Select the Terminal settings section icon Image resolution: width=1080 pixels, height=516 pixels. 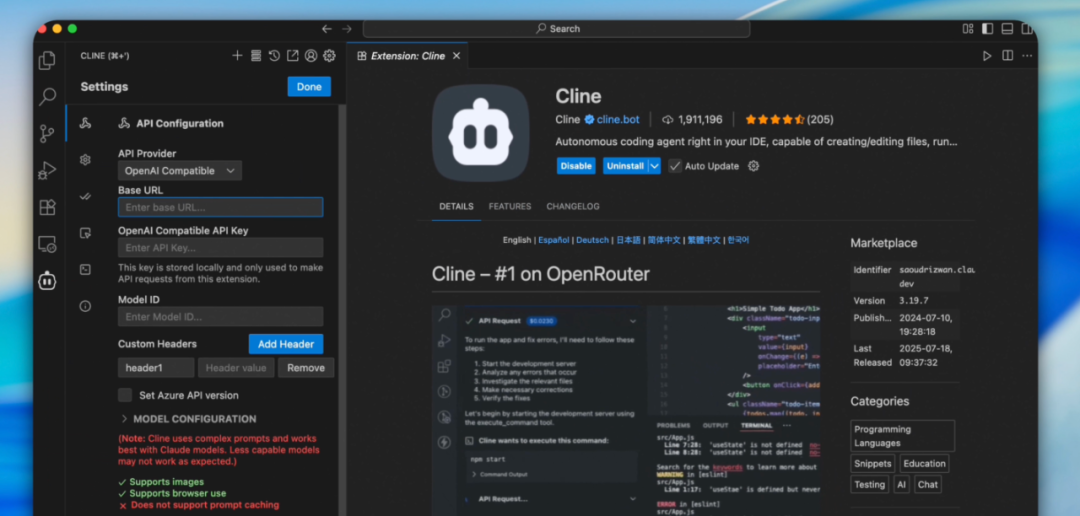[85, 269]
